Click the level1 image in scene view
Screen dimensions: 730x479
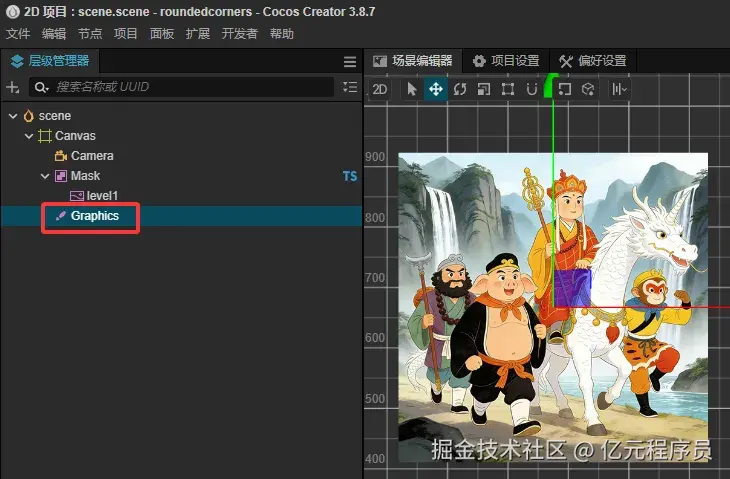pos(553,307)
